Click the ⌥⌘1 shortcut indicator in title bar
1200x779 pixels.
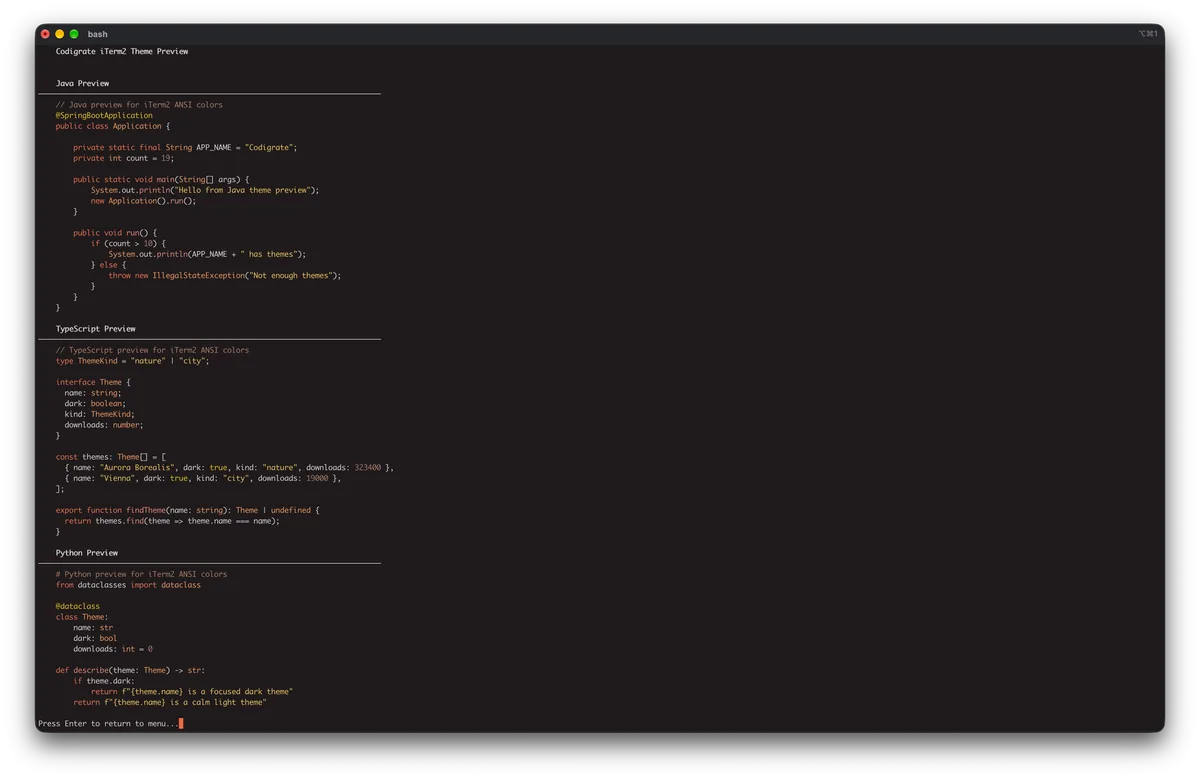1148,34
